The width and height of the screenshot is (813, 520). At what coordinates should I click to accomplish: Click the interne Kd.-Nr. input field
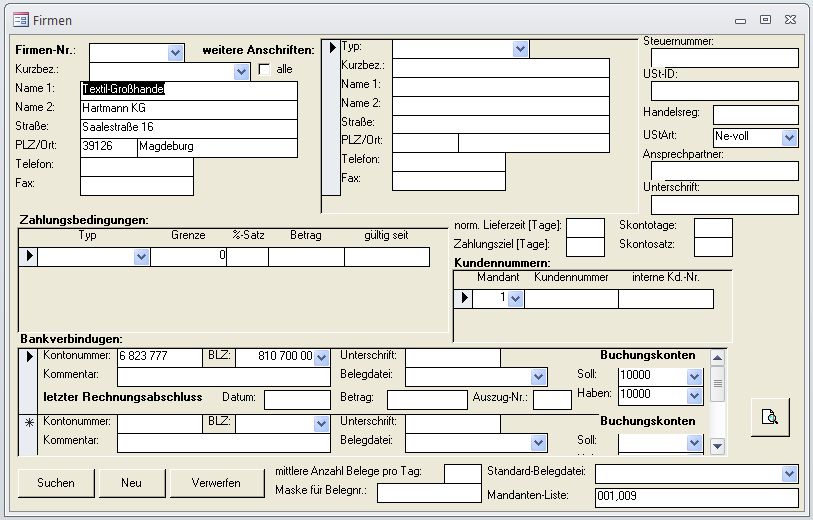pyautogui.click(x=666, y=299)
